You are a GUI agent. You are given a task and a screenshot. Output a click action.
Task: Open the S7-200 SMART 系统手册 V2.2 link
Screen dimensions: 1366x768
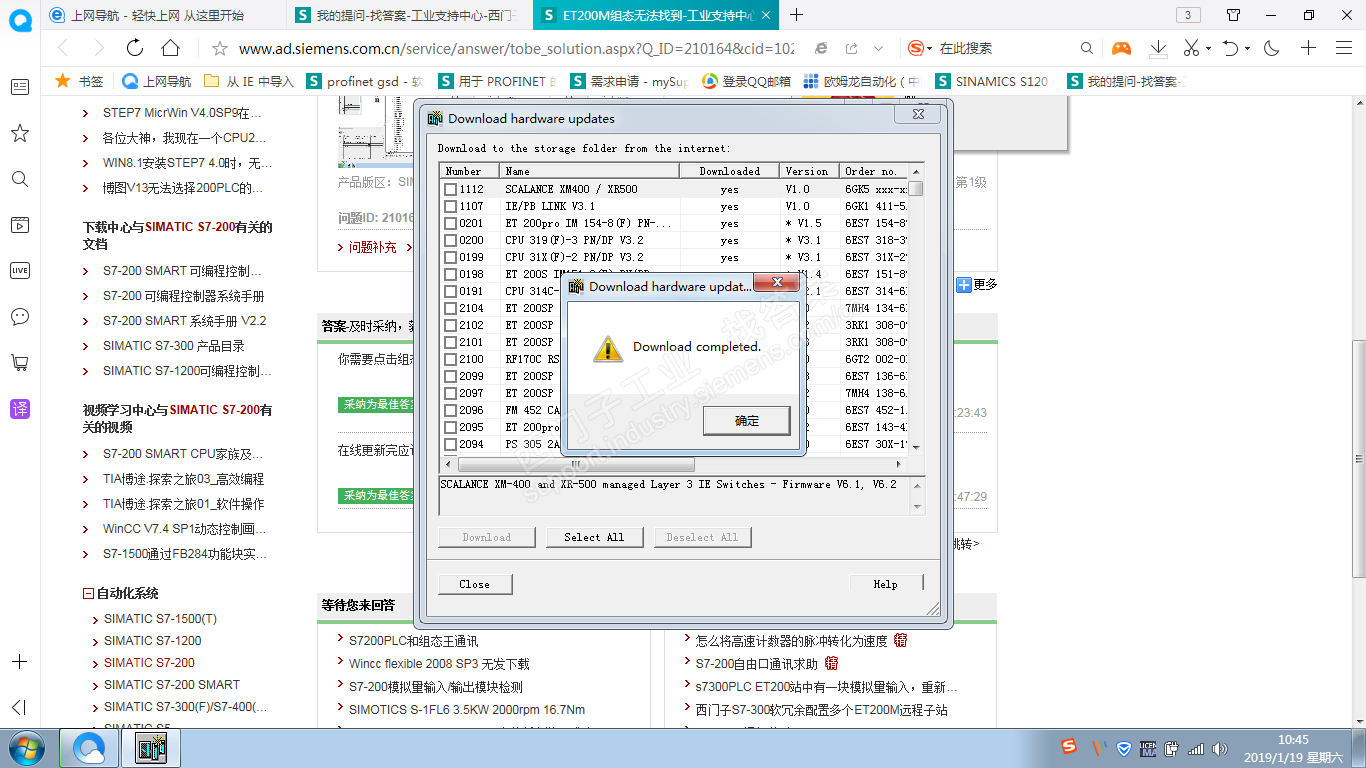[x=184, y=321]
